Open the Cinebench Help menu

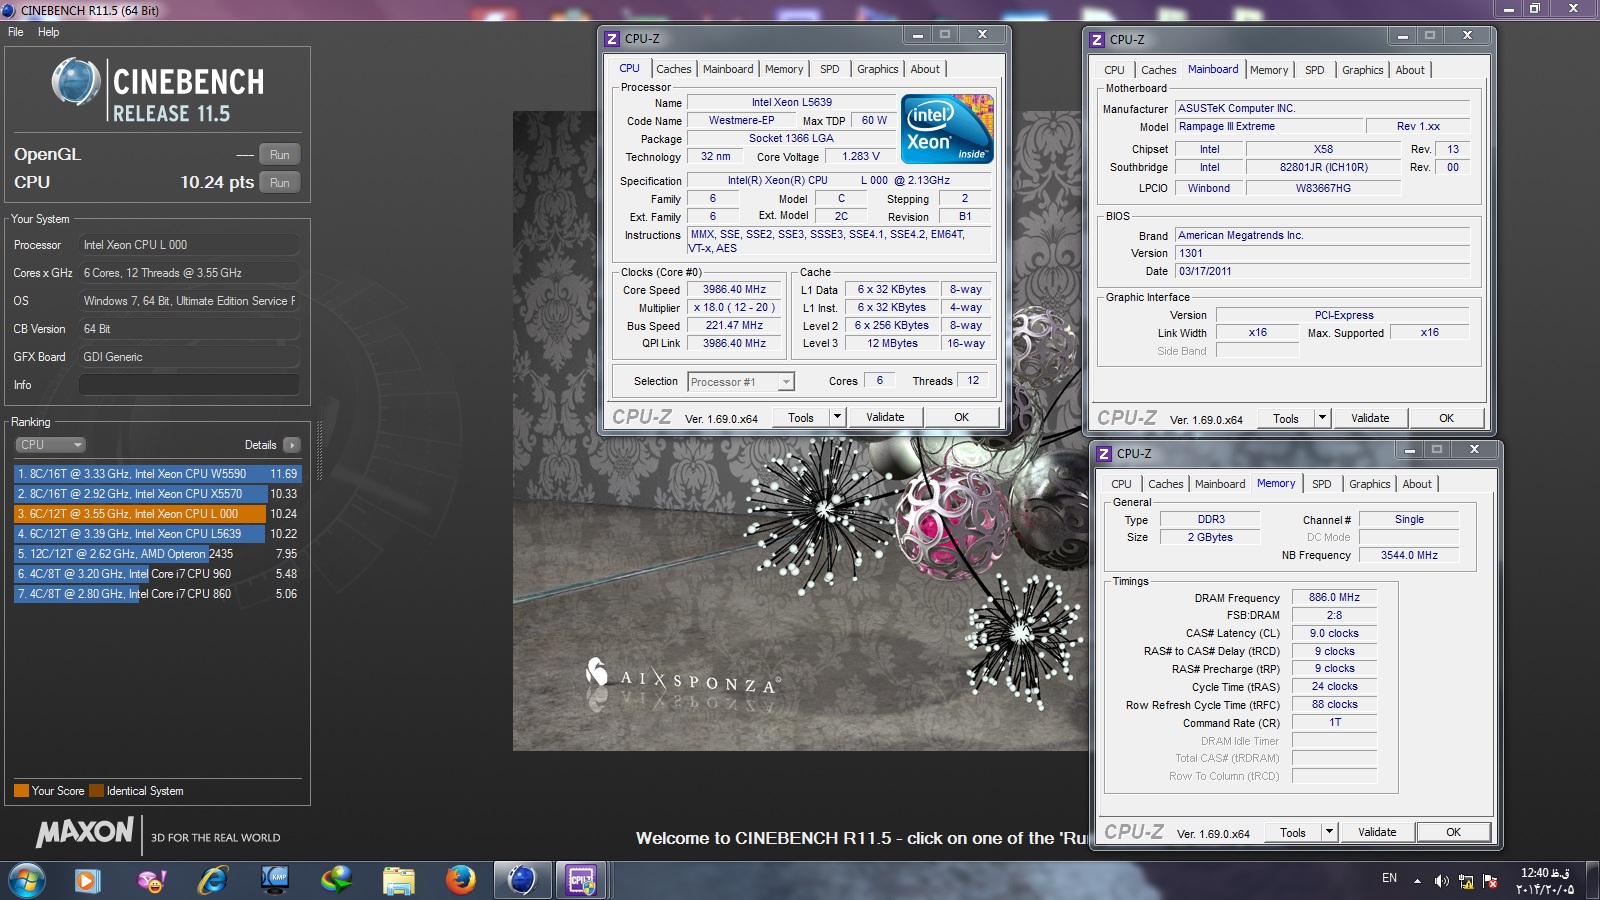(49, 32)
